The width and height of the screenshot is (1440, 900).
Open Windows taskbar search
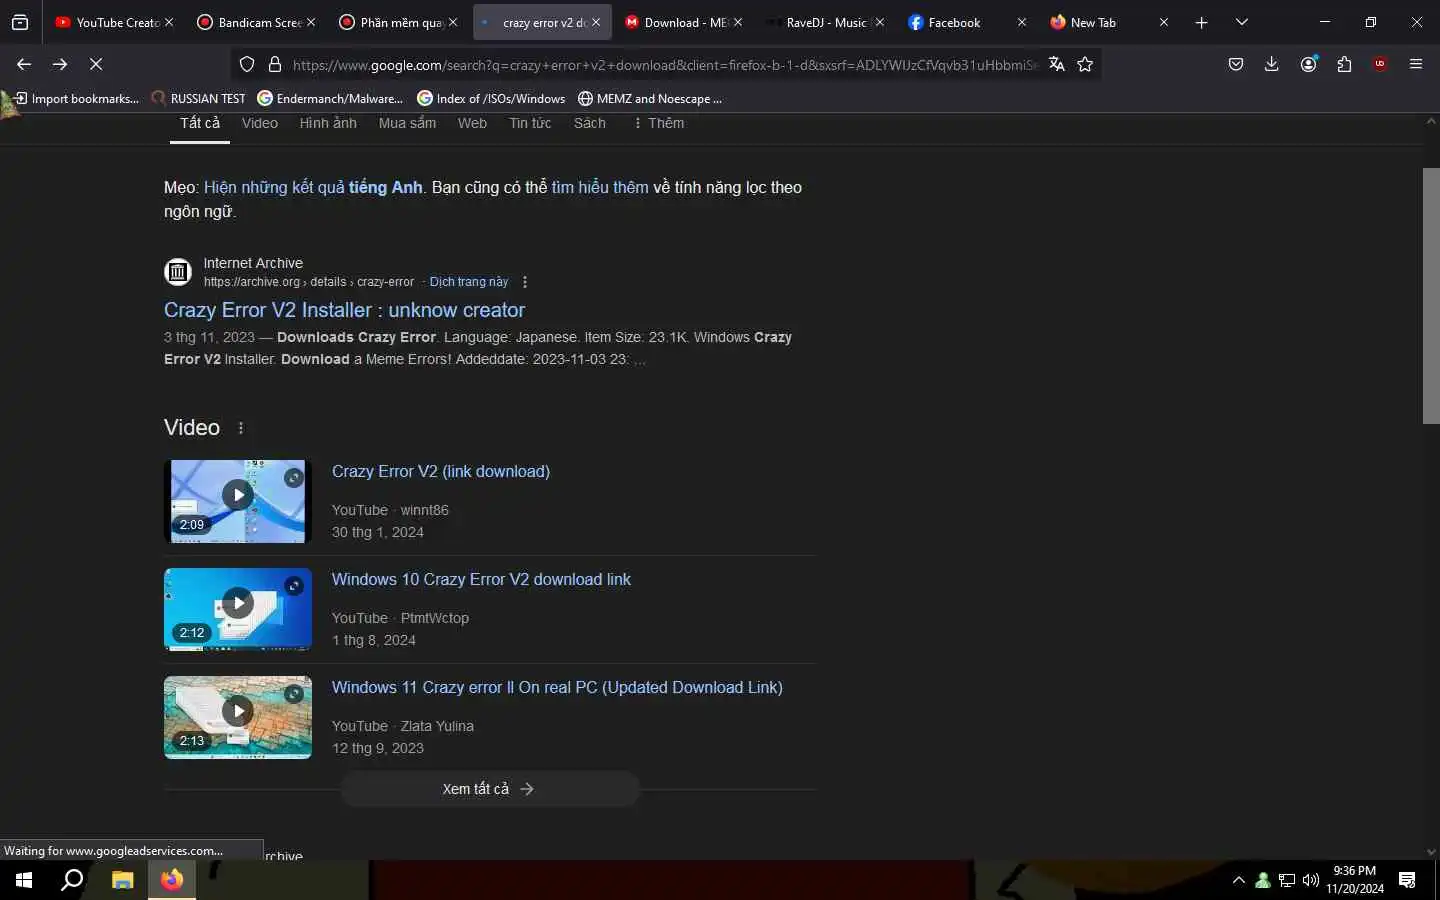(72, 880)
